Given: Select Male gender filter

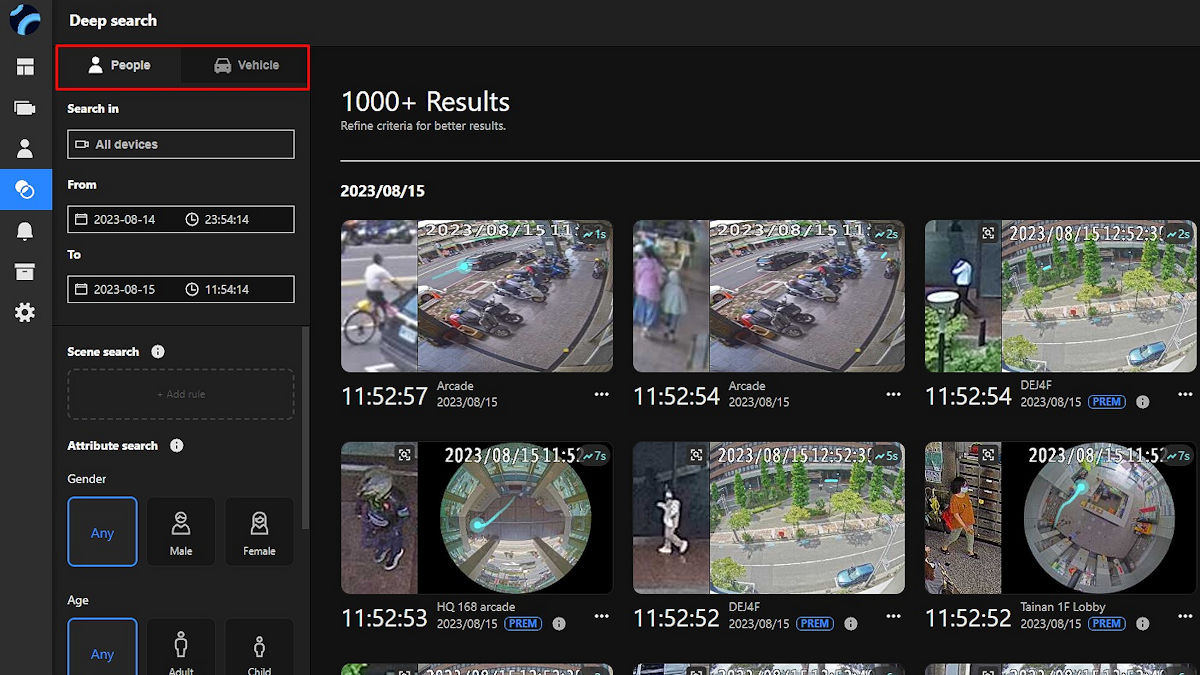Looking at the screenshot, I should (x=181, y=532).
